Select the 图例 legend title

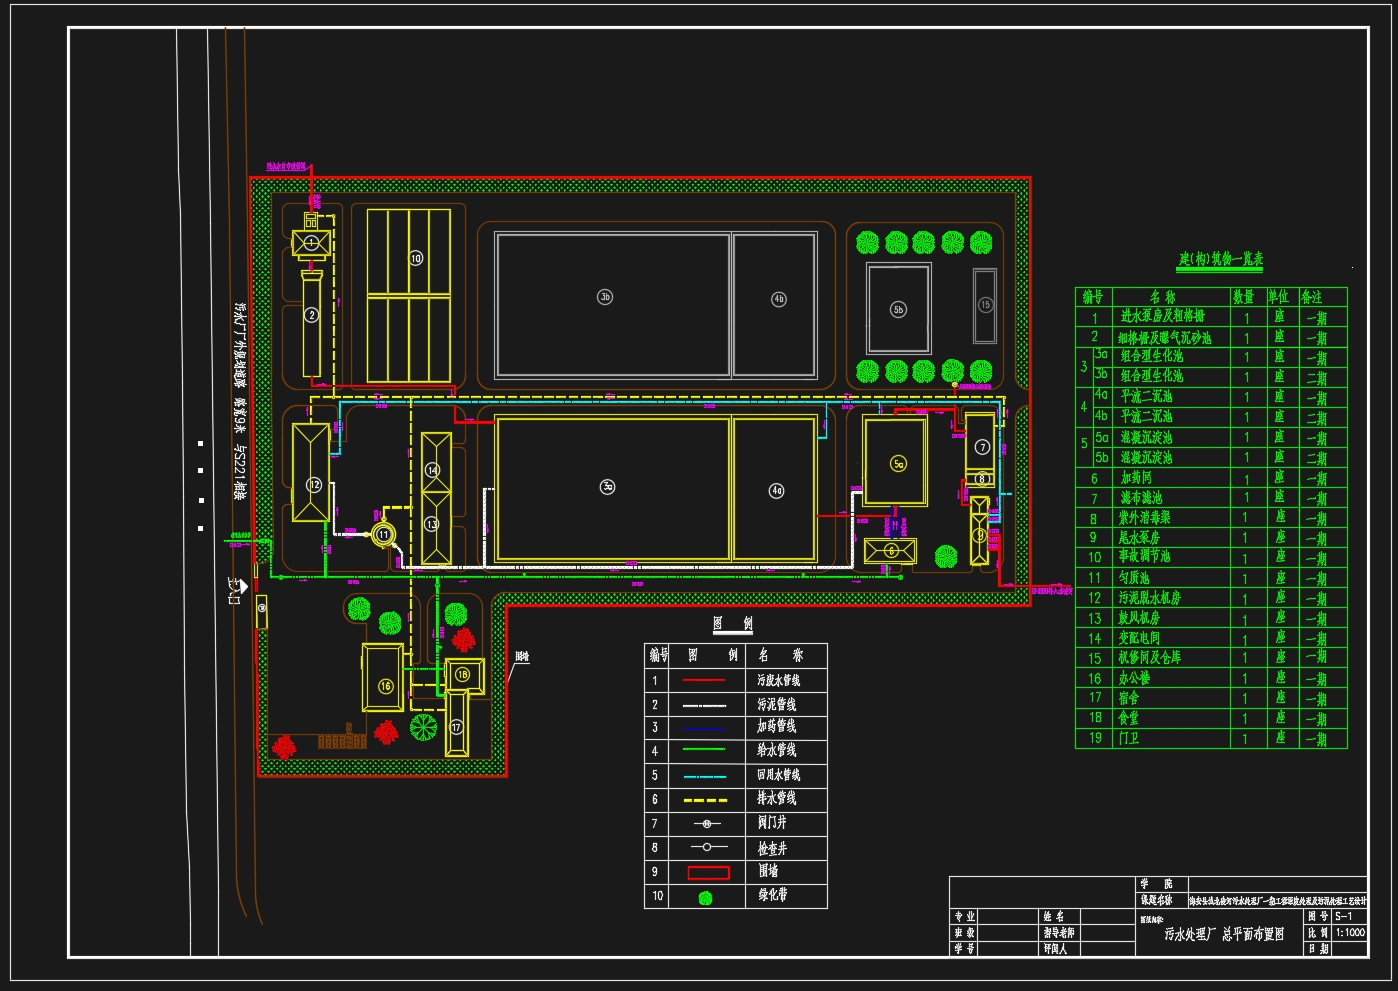coord(732,623)
